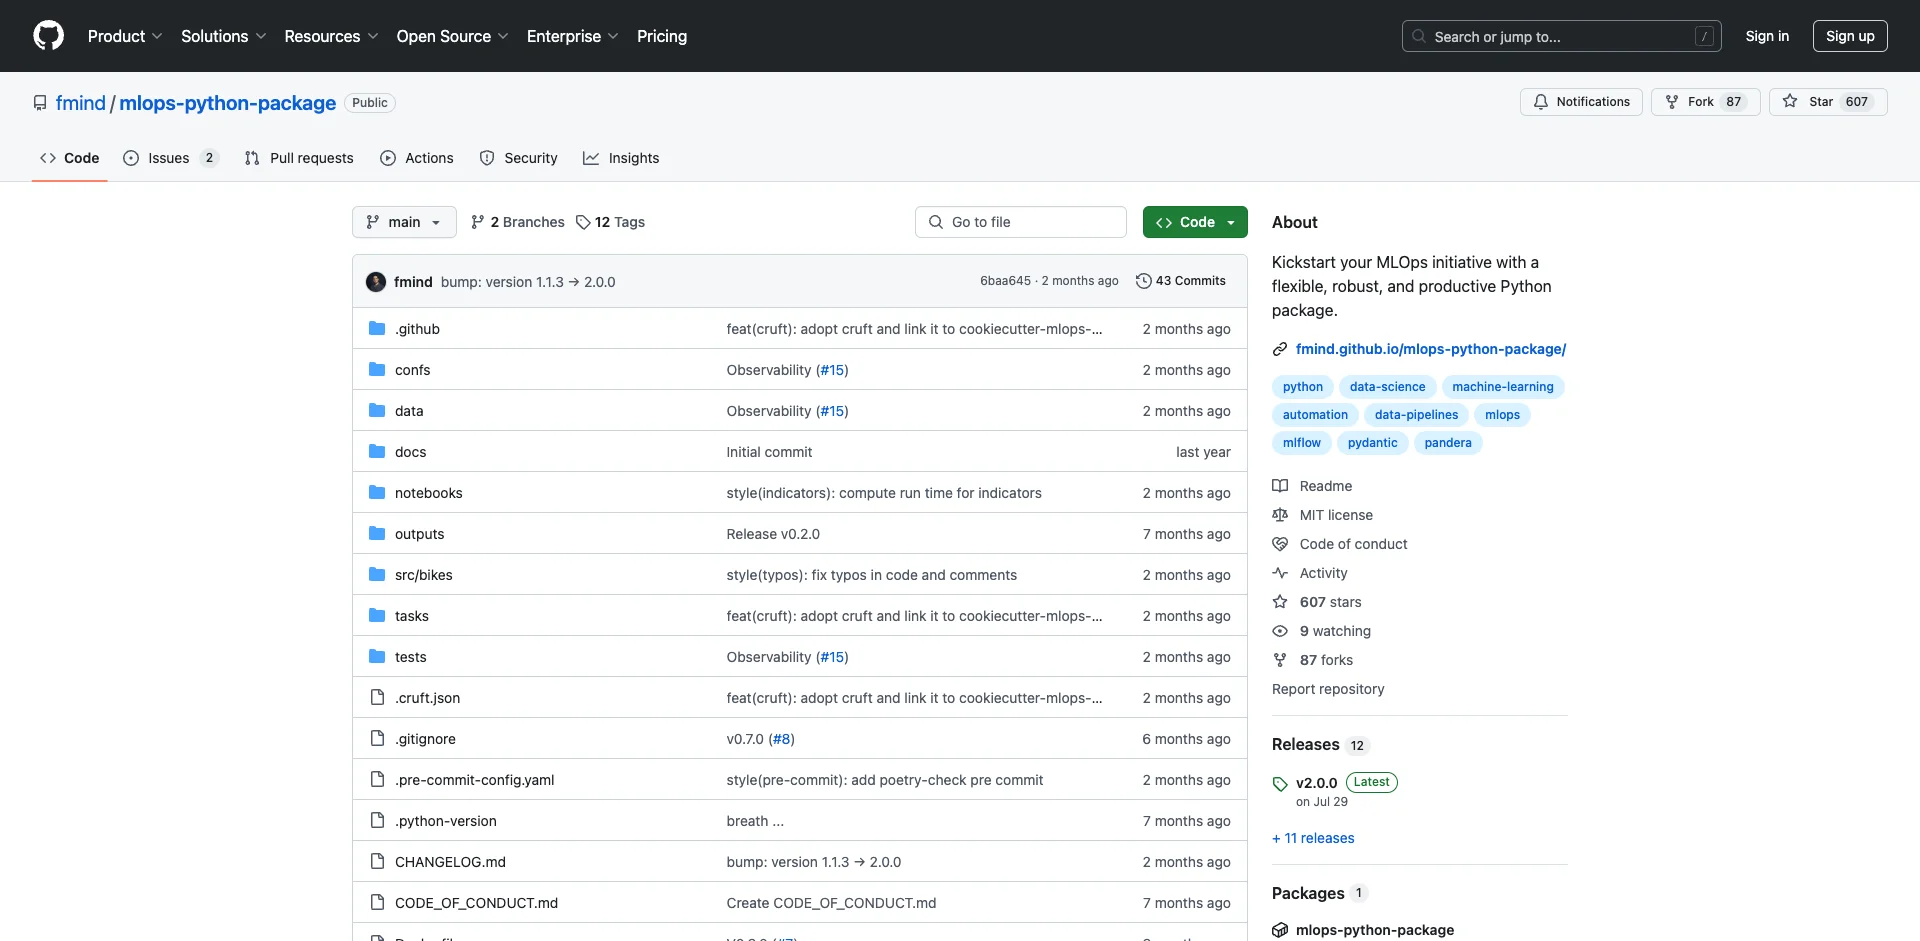Viewport: 1920px width, 941px height.
Task: Open the .pre-commit-config.yaml file
Action: [474, 780]
